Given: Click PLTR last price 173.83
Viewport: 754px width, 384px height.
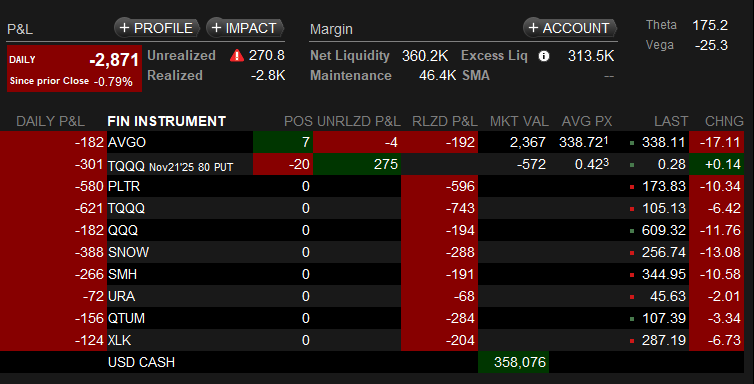Looking at the screenshot, I should tap(664, 186).
